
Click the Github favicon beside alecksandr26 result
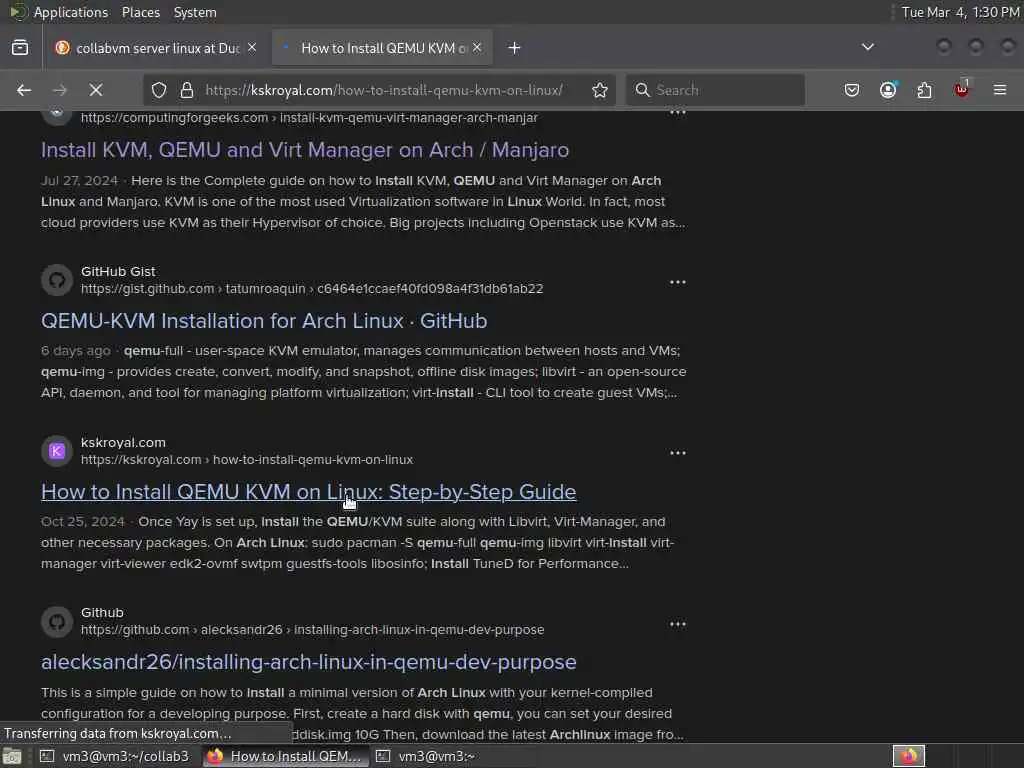57,622
